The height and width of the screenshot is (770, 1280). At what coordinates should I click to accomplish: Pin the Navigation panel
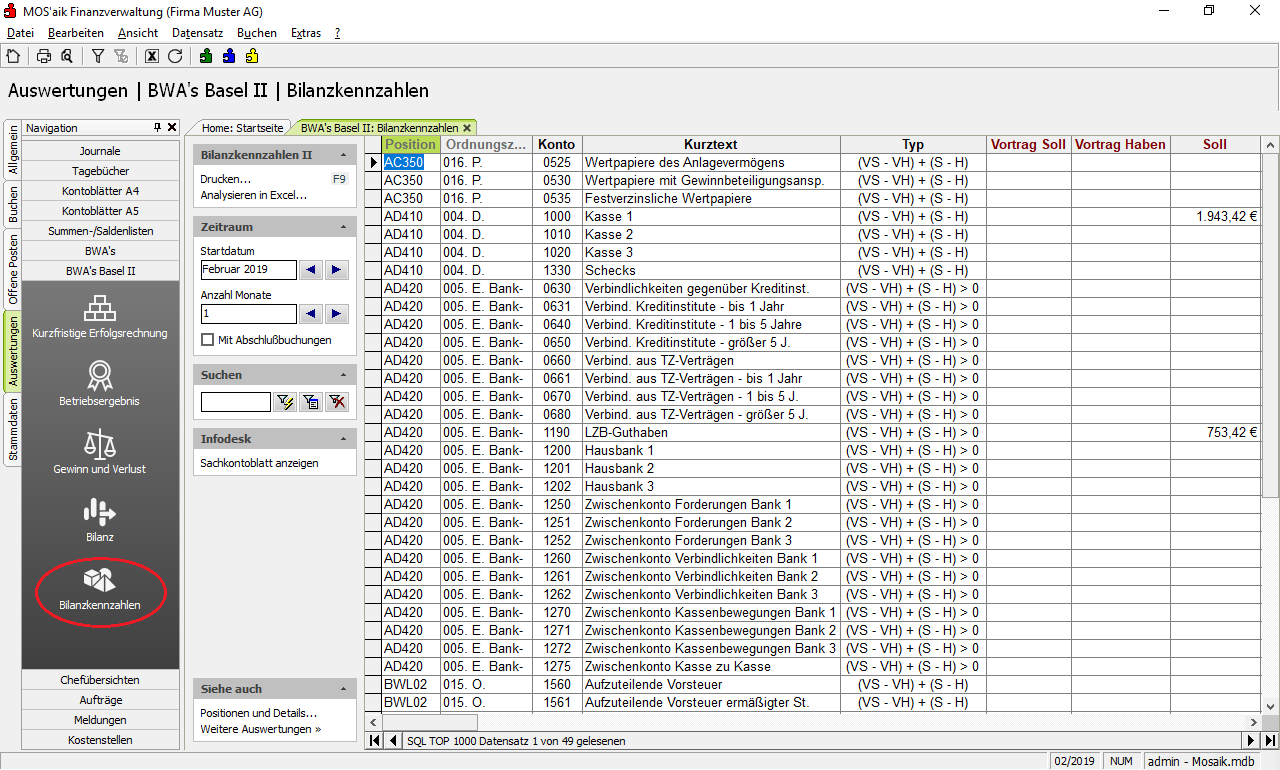[157, 128]
